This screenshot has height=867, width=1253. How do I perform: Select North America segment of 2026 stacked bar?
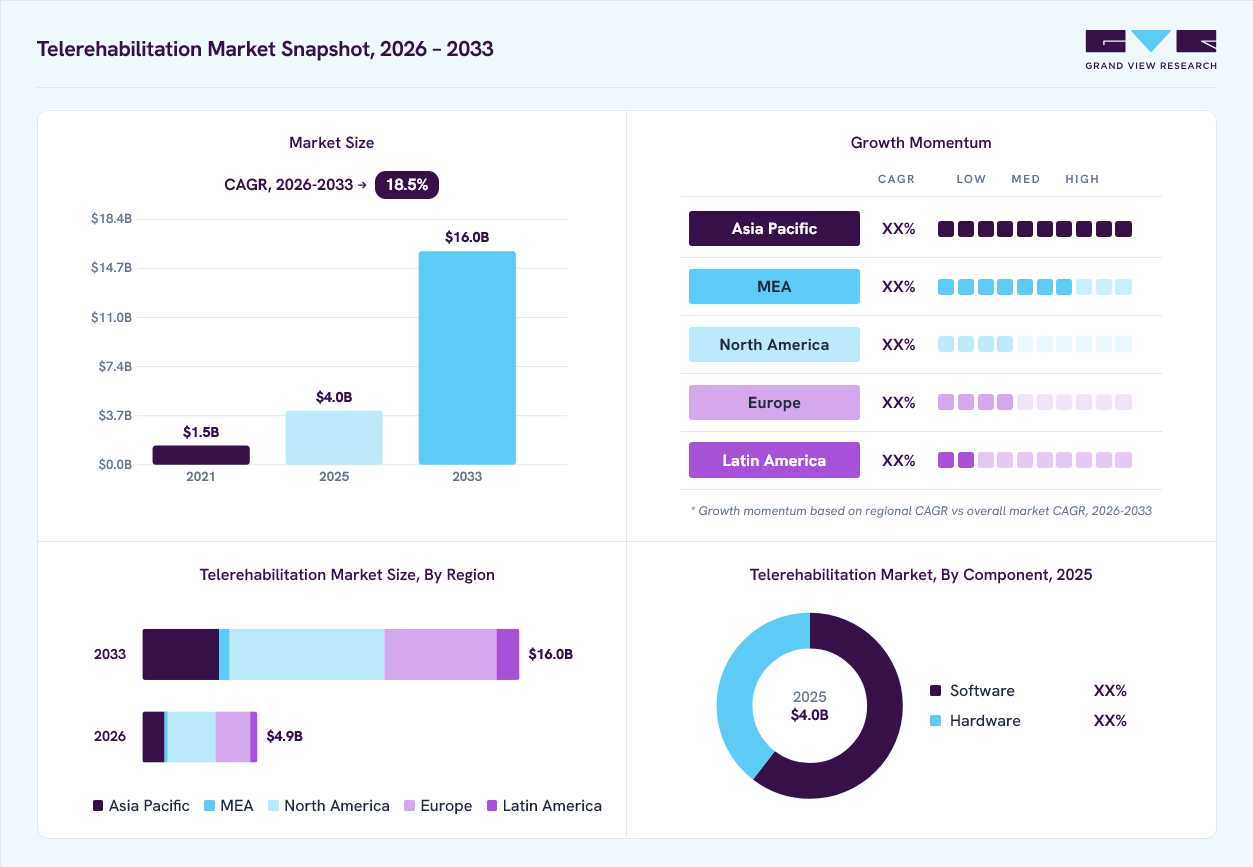192,737
